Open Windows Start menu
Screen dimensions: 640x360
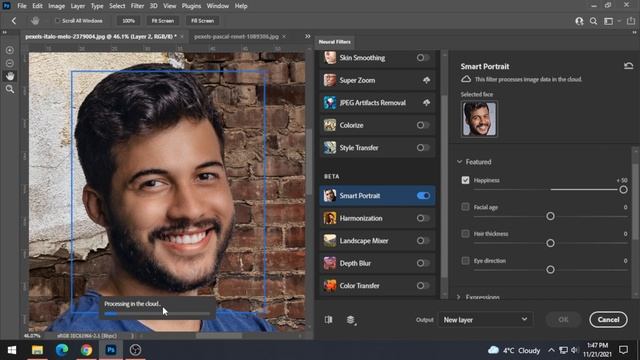pyautogui.click(x=12, y=350)
